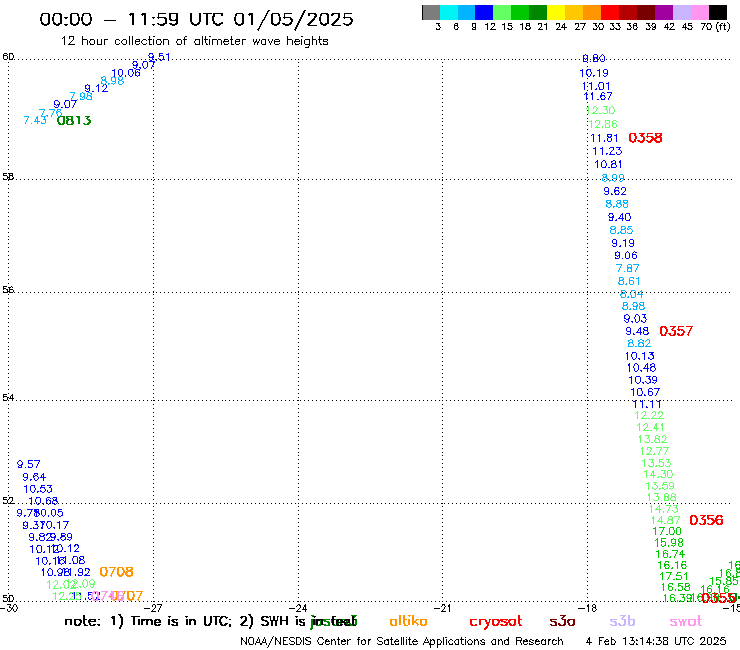Click the wave height value '9.62'
The image size is (740, 650).
click(x=615, y=191)
